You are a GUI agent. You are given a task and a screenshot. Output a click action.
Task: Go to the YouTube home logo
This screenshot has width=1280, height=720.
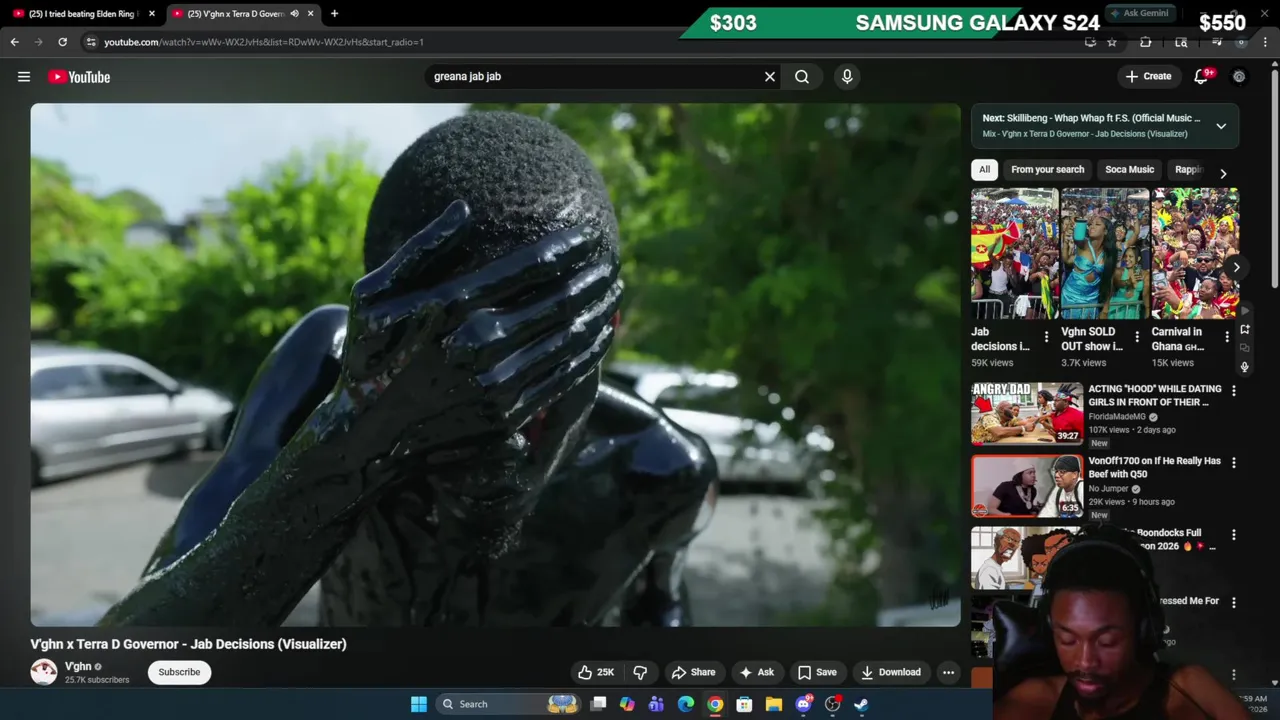pyautogui.click(x=79, y=77)
